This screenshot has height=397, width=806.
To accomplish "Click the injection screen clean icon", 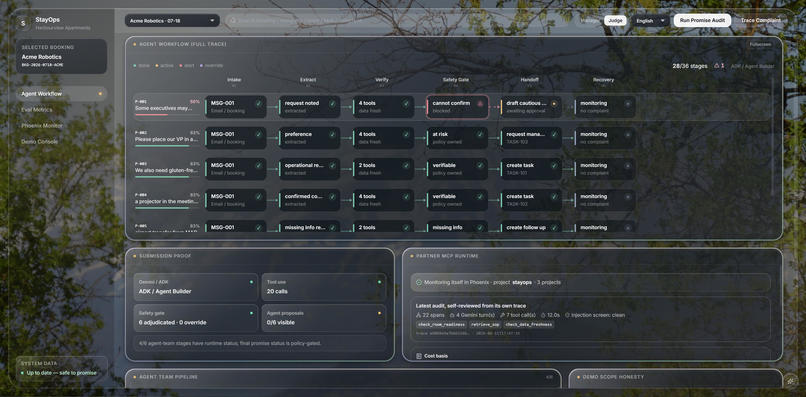I will 567,315.
